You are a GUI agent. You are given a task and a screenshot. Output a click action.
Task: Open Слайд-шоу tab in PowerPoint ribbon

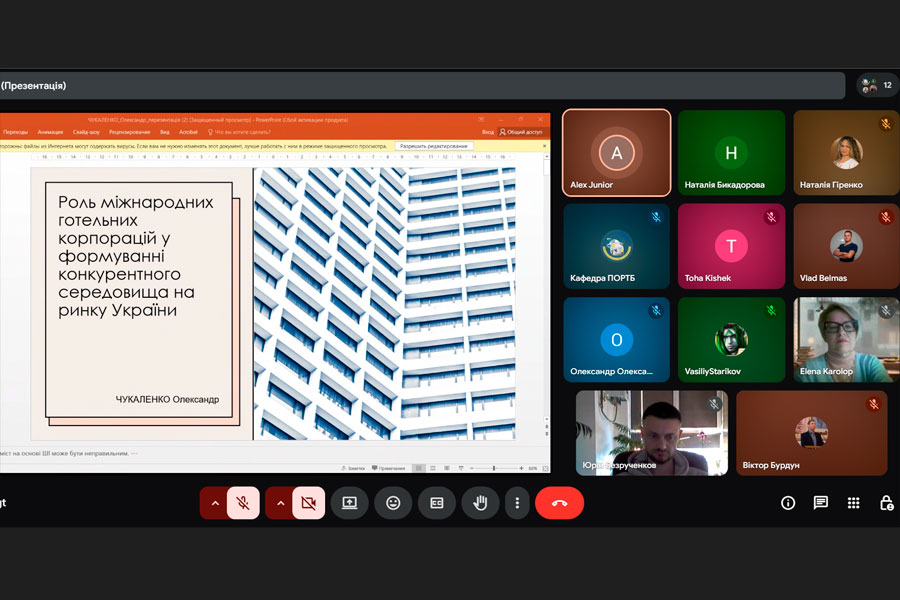[86, 132]
